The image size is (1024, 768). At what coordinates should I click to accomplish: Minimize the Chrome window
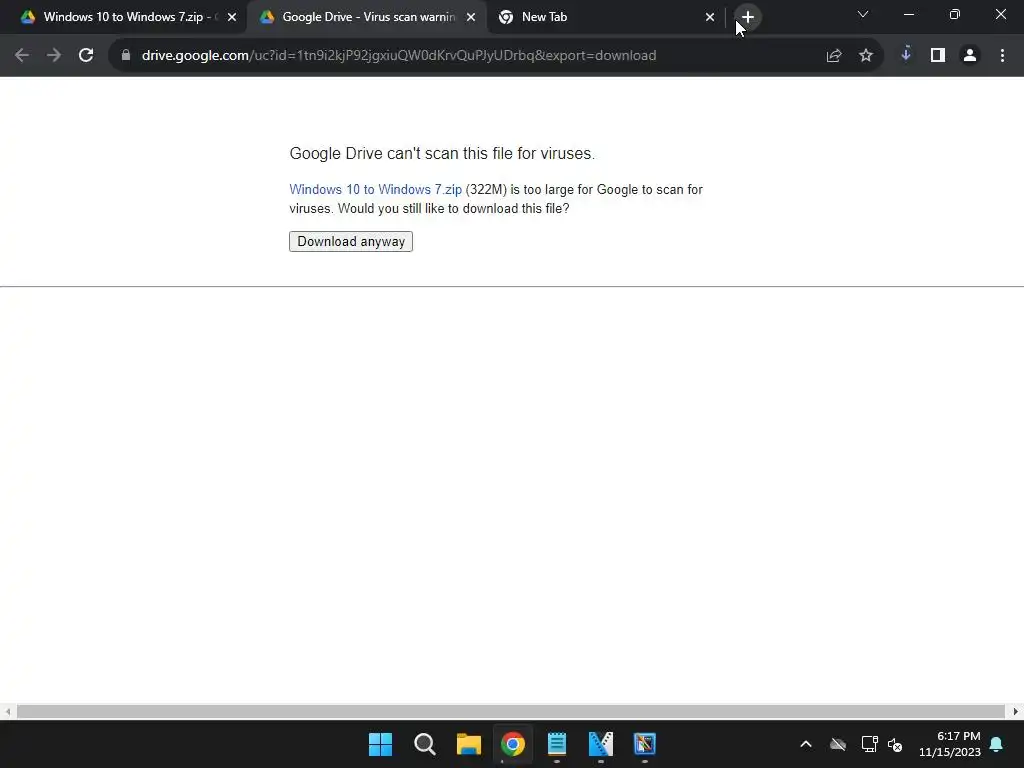click(908, 14)
